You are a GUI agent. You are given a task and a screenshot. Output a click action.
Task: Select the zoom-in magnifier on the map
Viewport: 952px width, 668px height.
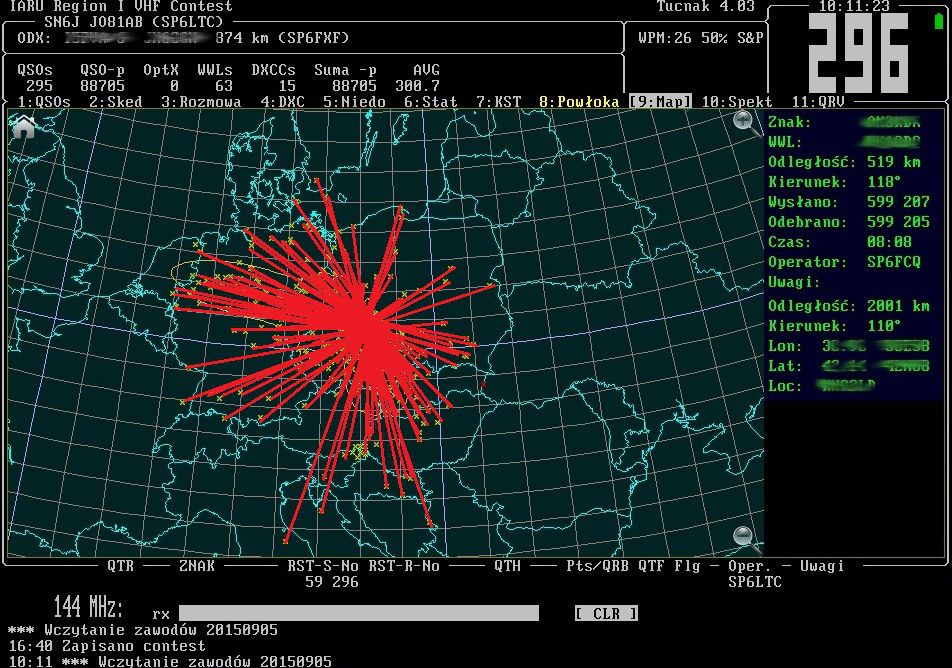click(743, 120)
